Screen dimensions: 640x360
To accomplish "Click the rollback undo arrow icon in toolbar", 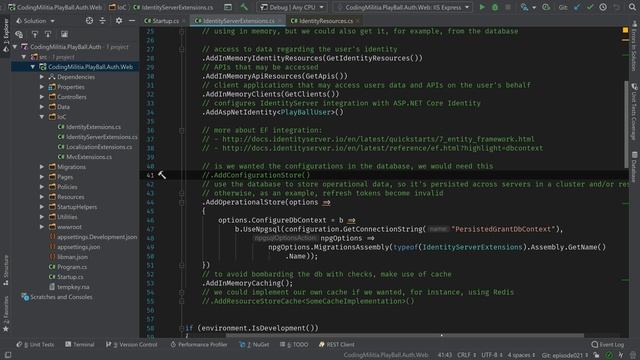I will point(616,7).
